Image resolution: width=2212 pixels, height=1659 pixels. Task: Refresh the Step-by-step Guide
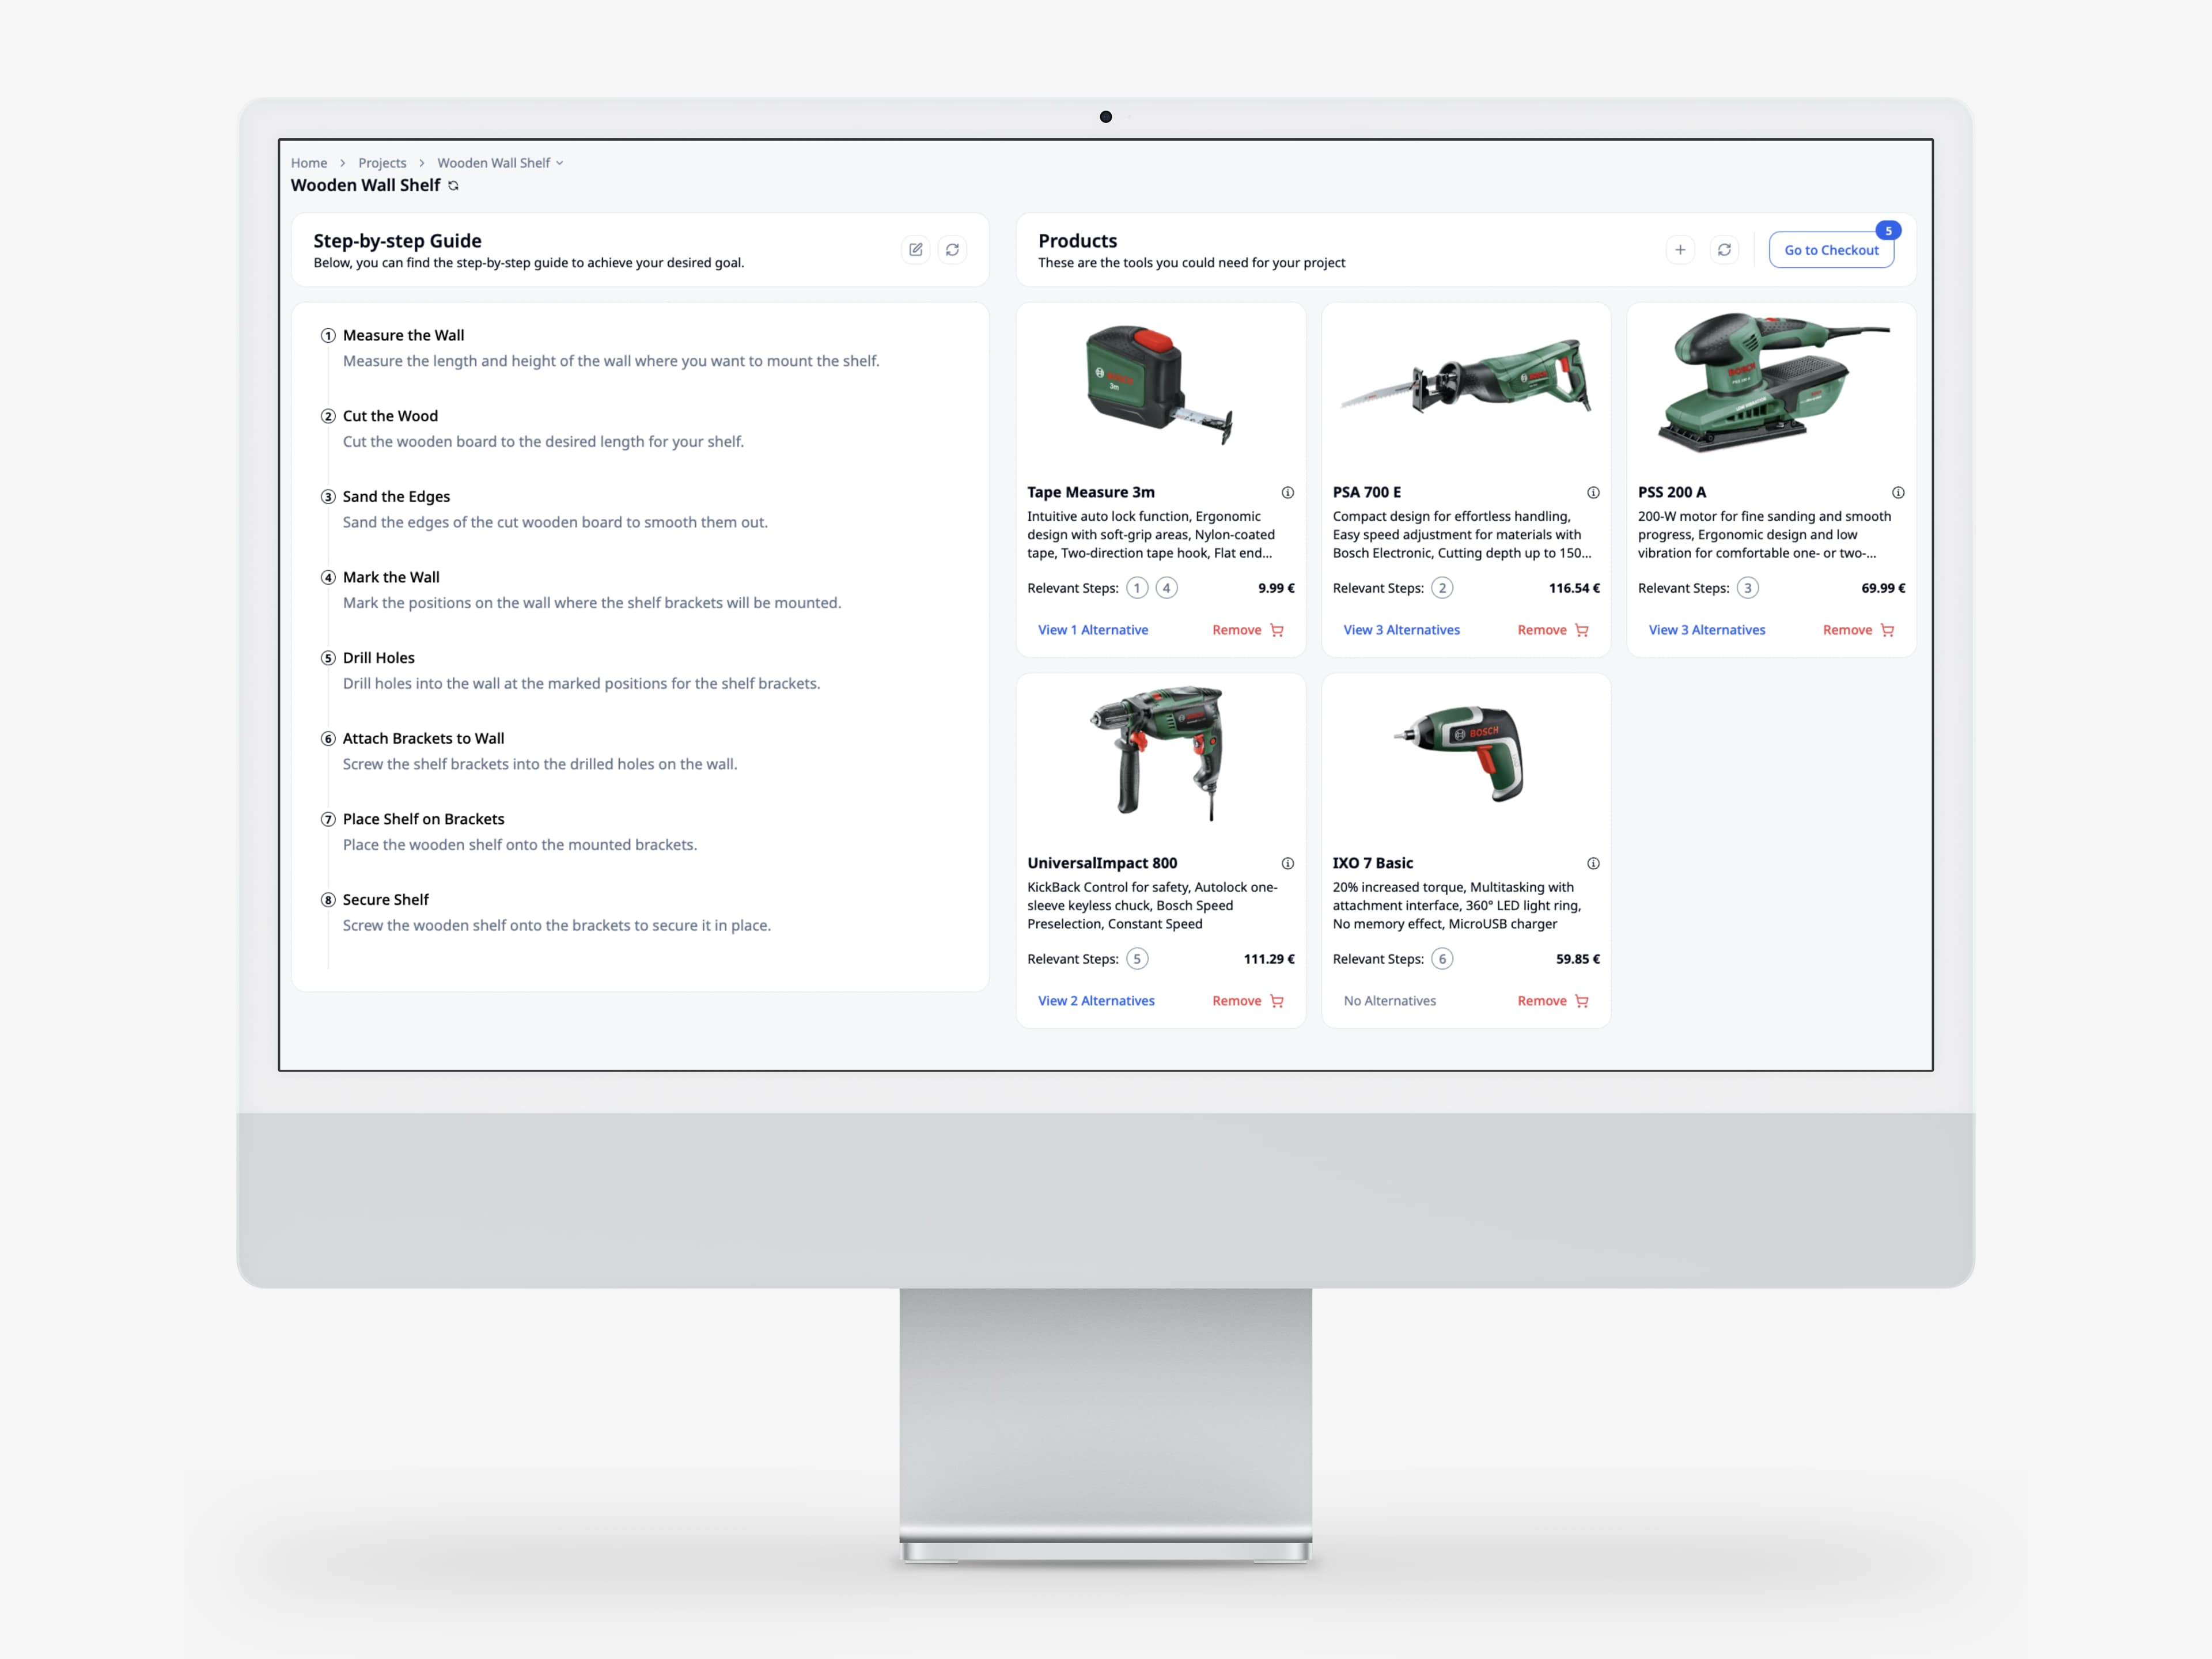[x=952, y=250]
